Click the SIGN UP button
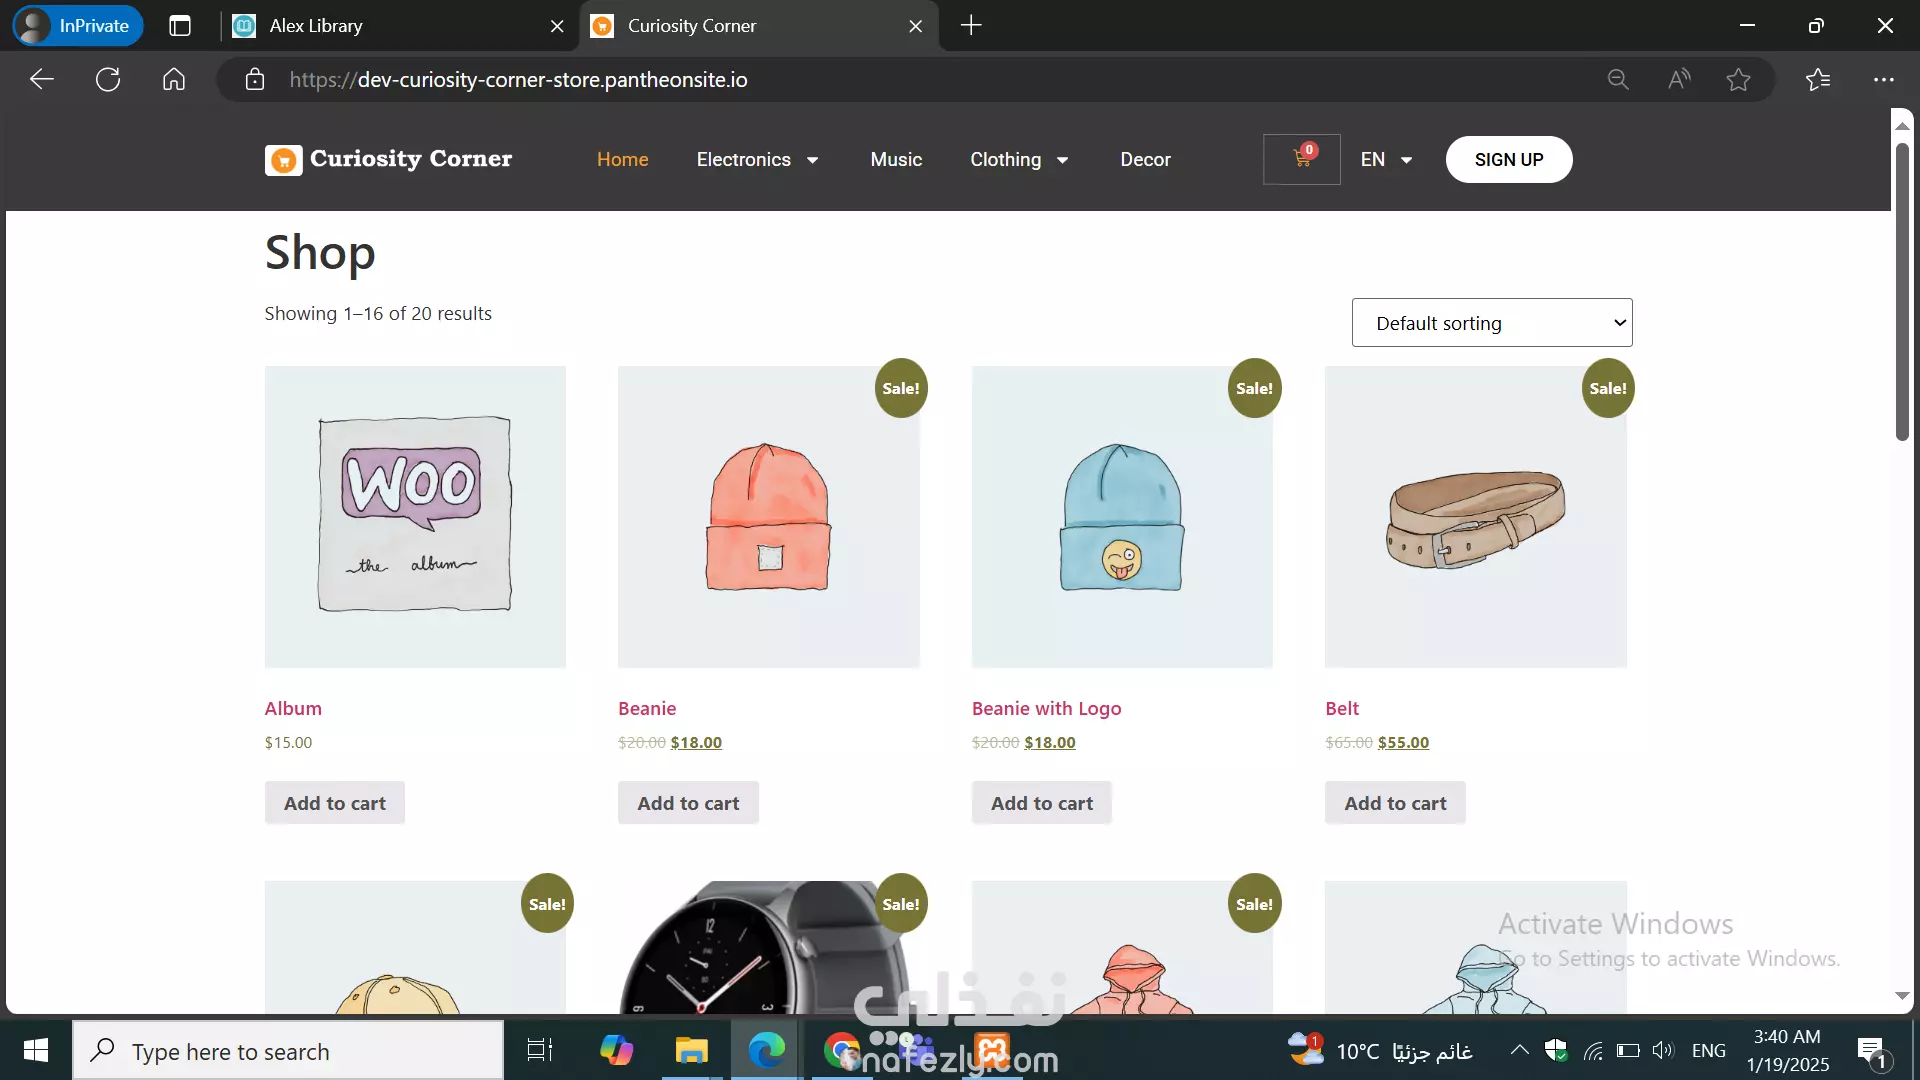Image resolution: width=1920 pixels, height=1080 pixels. [x=1508, y=159]
